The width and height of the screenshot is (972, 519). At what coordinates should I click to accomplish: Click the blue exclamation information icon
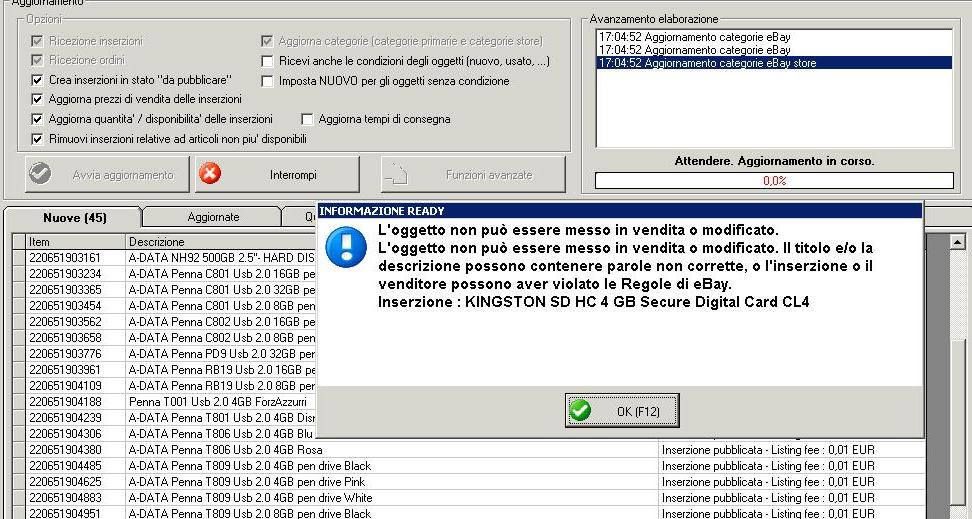tap(346, 247)
